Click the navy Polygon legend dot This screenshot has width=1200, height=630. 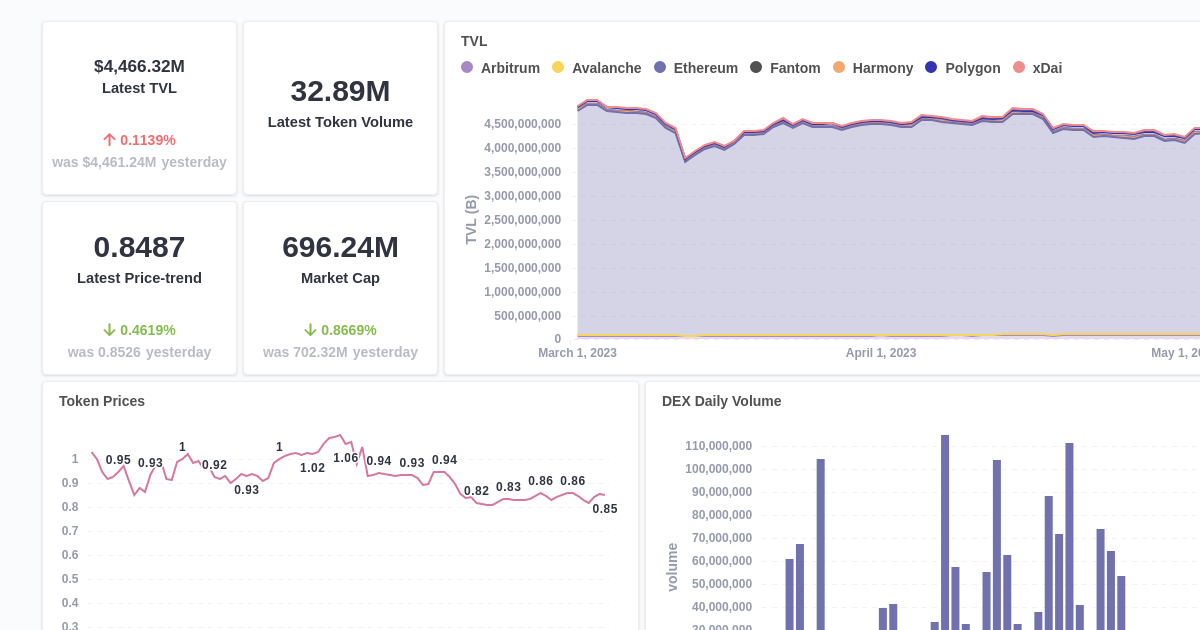pos(931,68)
